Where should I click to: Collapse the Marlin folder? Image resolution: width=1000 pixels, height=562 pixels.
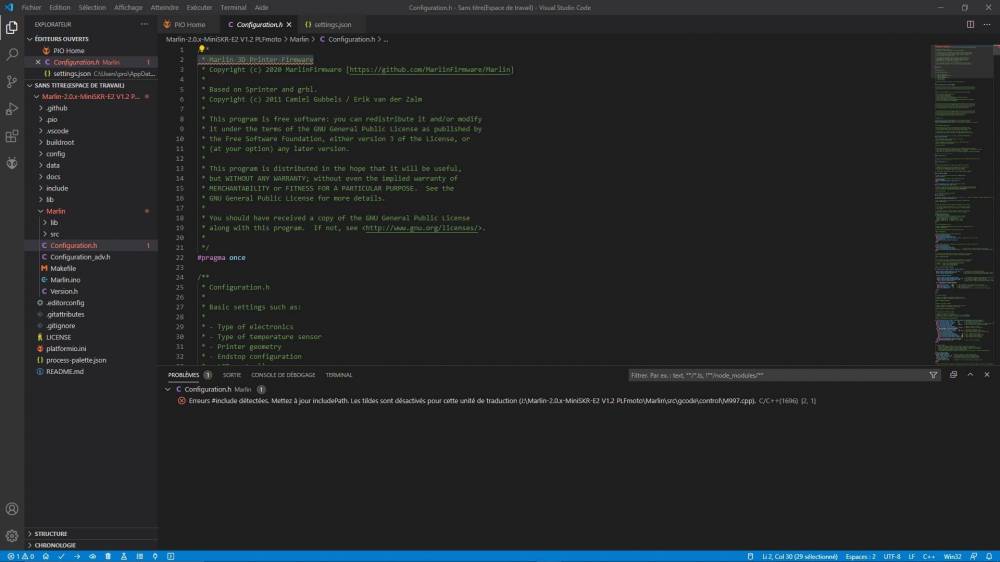click(x=41, y=211)
